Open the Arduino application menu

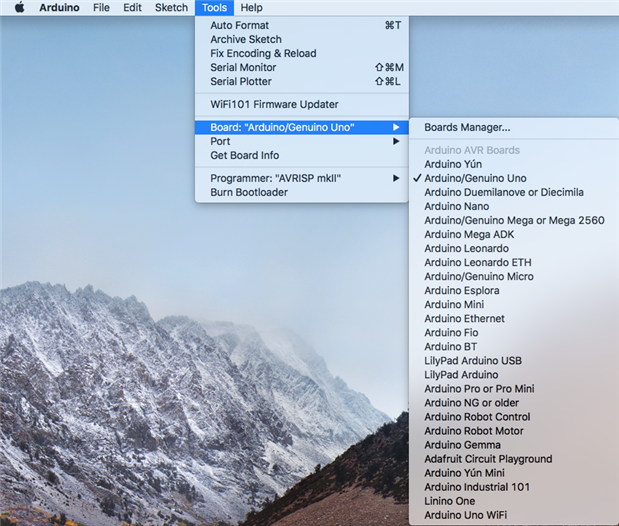(59, 8)
